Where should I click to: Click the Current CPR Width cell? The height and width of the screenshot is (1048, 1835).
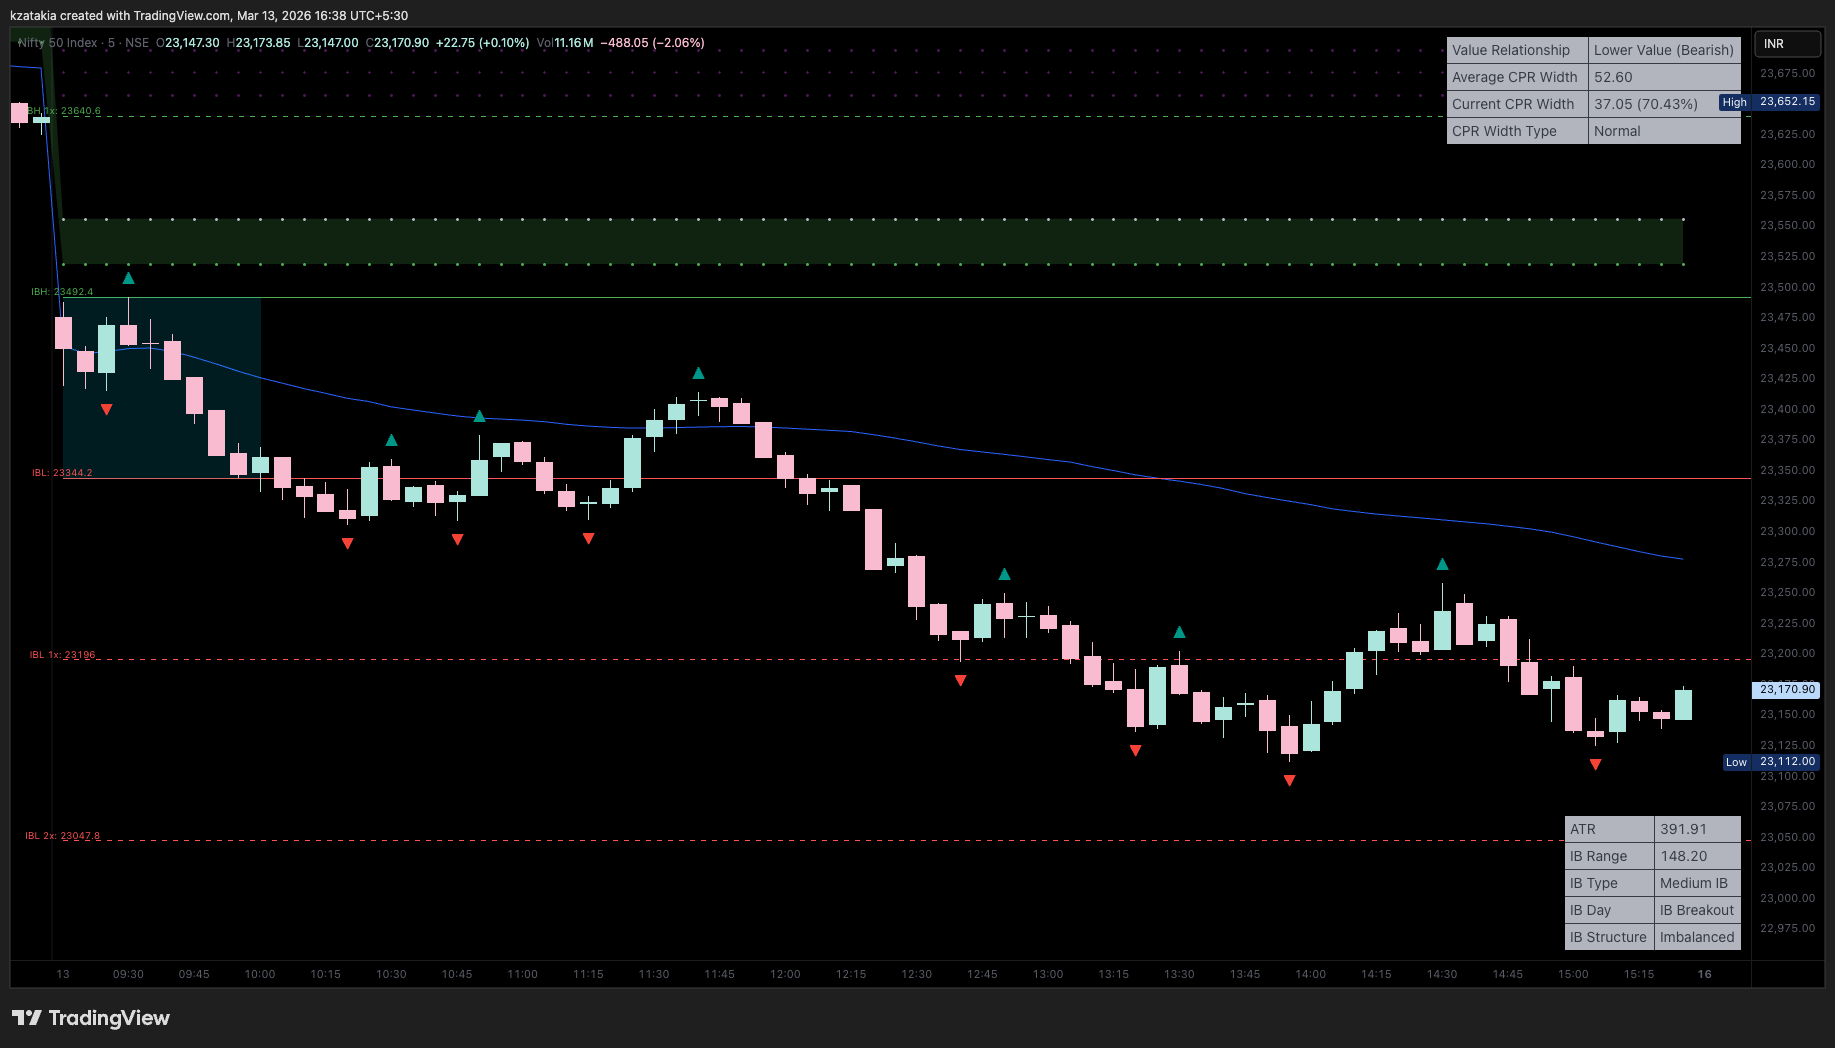(1517, 104)
